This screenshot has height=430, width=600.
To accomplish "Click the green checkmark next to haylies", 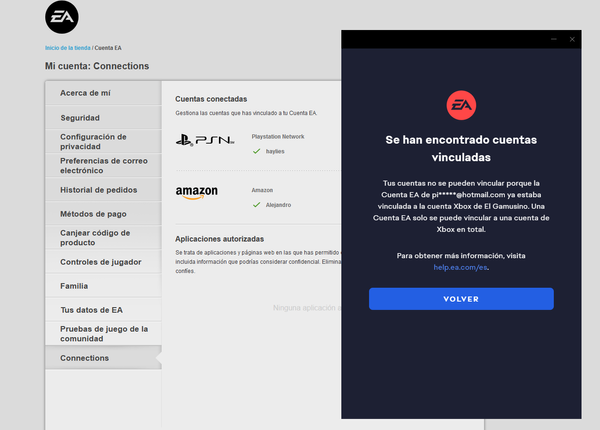I will (x=257, y=151).
